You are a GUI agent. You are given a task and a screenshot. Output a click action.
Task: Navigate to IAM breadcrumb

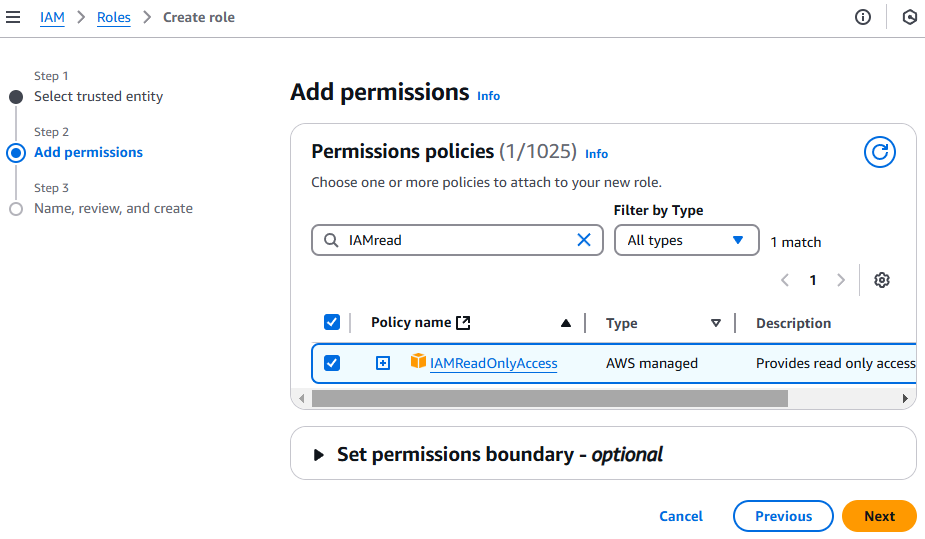click(x=52, y=17)
